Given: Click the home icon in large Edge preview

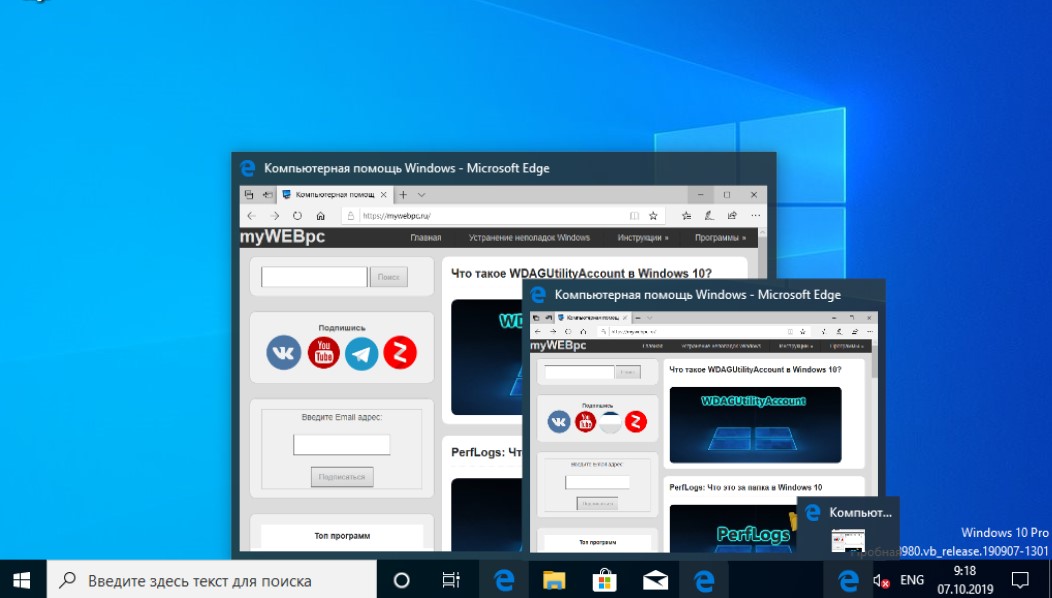Looking at the screenshot, I should [321, 215].
